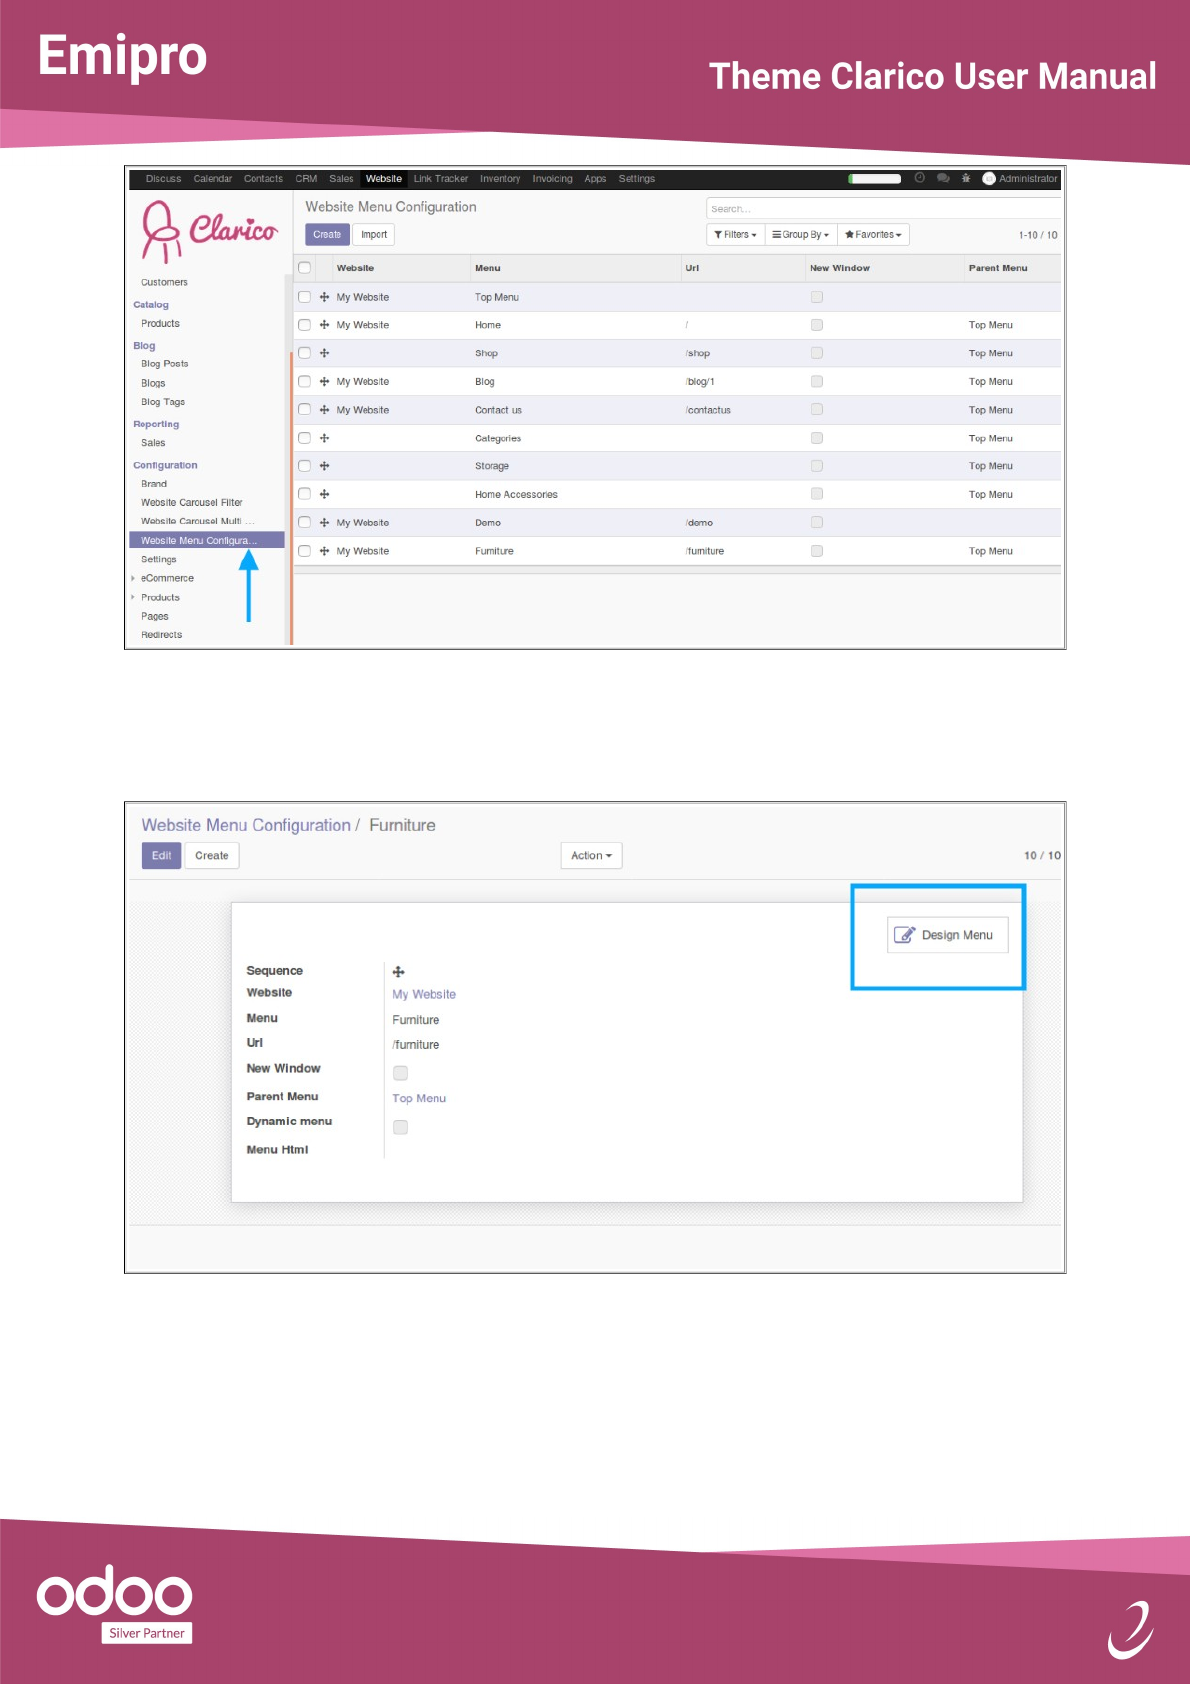Click the Edit button in Furniture form
1190x1684 pixels.
tap(161, 856)
